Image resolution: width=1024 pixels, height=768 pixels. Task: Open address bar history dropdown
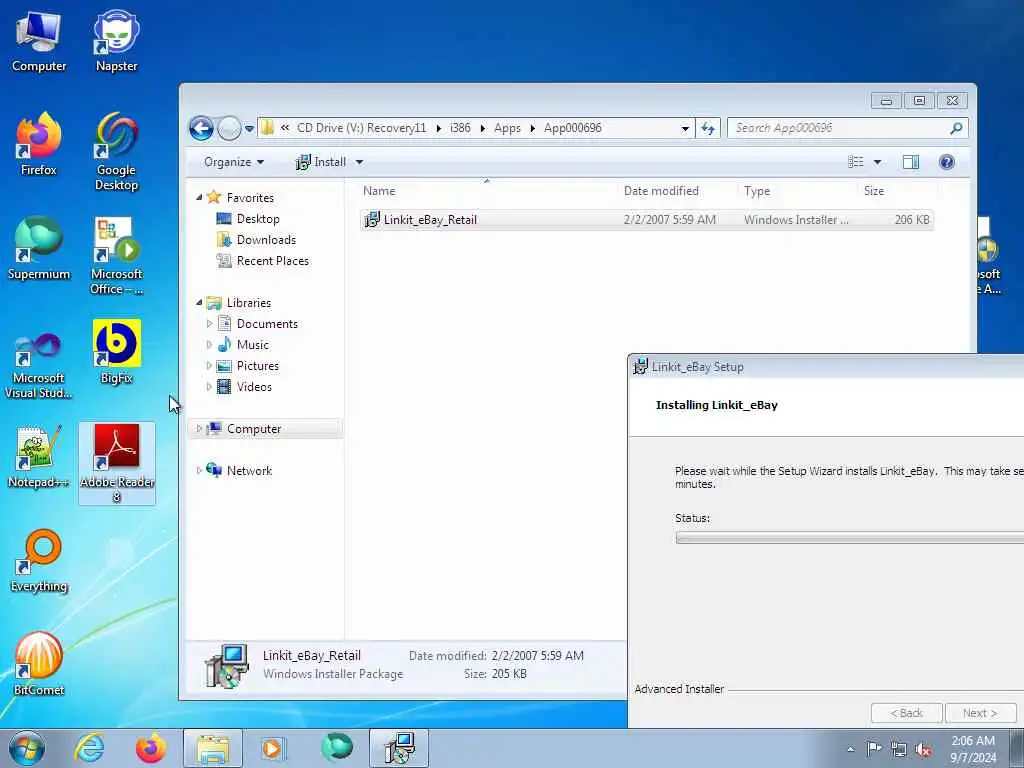(x=685, y=128)
